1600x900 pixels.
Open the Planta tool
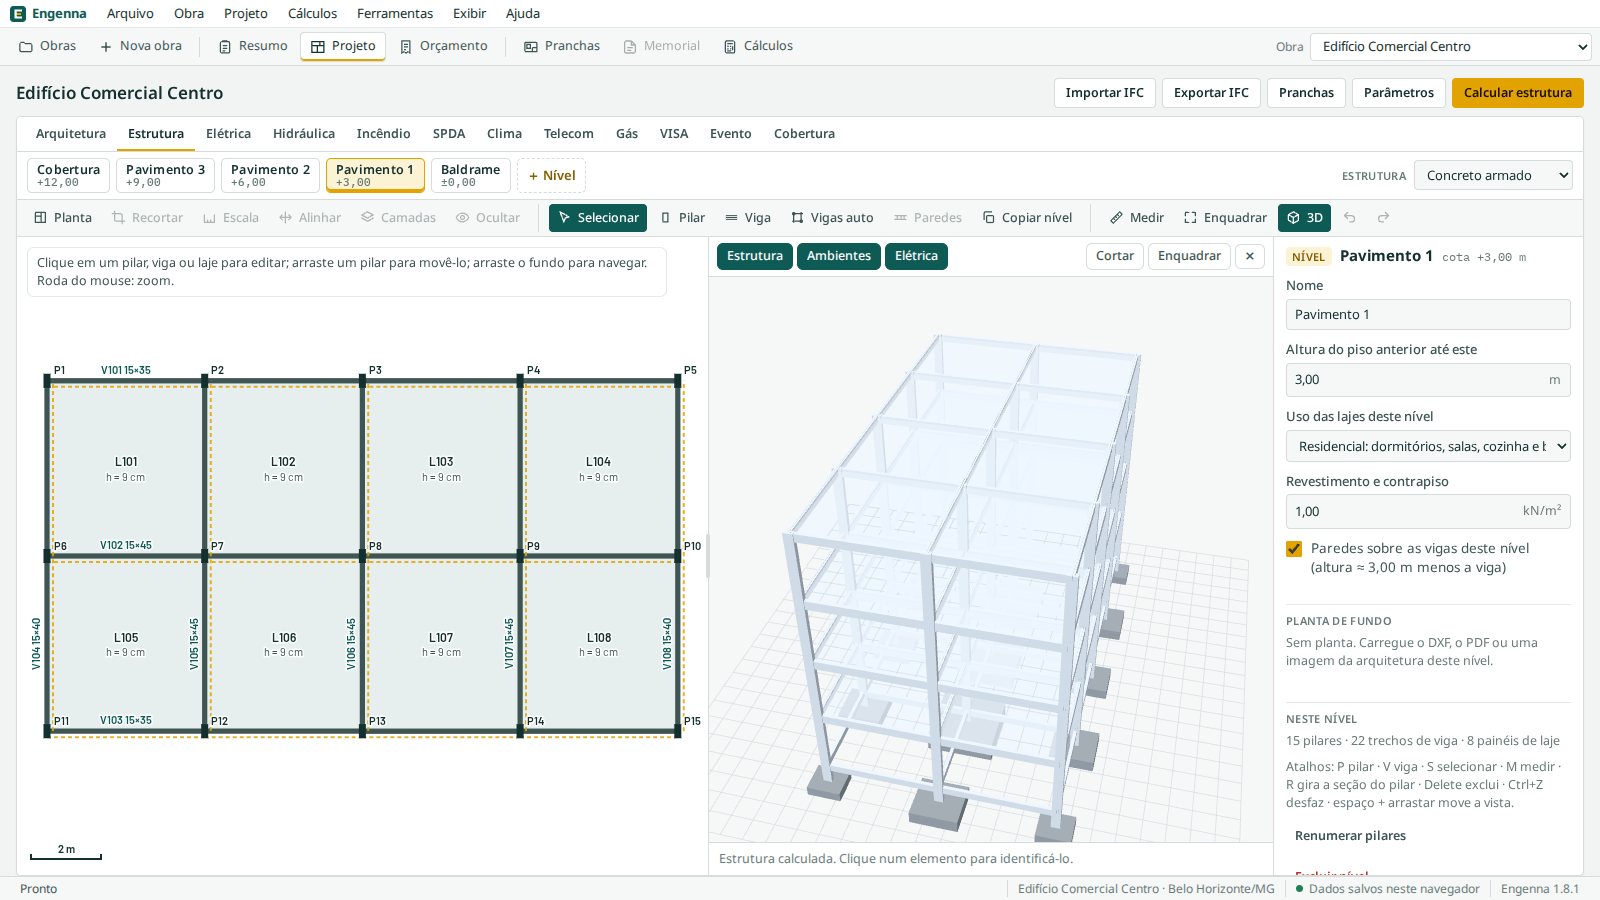[x=63, y=218]
